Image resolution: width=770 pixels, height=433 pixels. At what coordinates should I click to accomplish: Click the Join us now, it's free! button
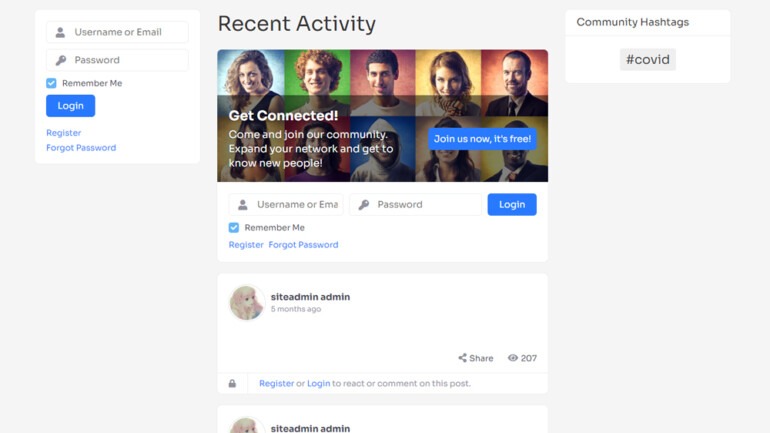(x=482, y=139)
